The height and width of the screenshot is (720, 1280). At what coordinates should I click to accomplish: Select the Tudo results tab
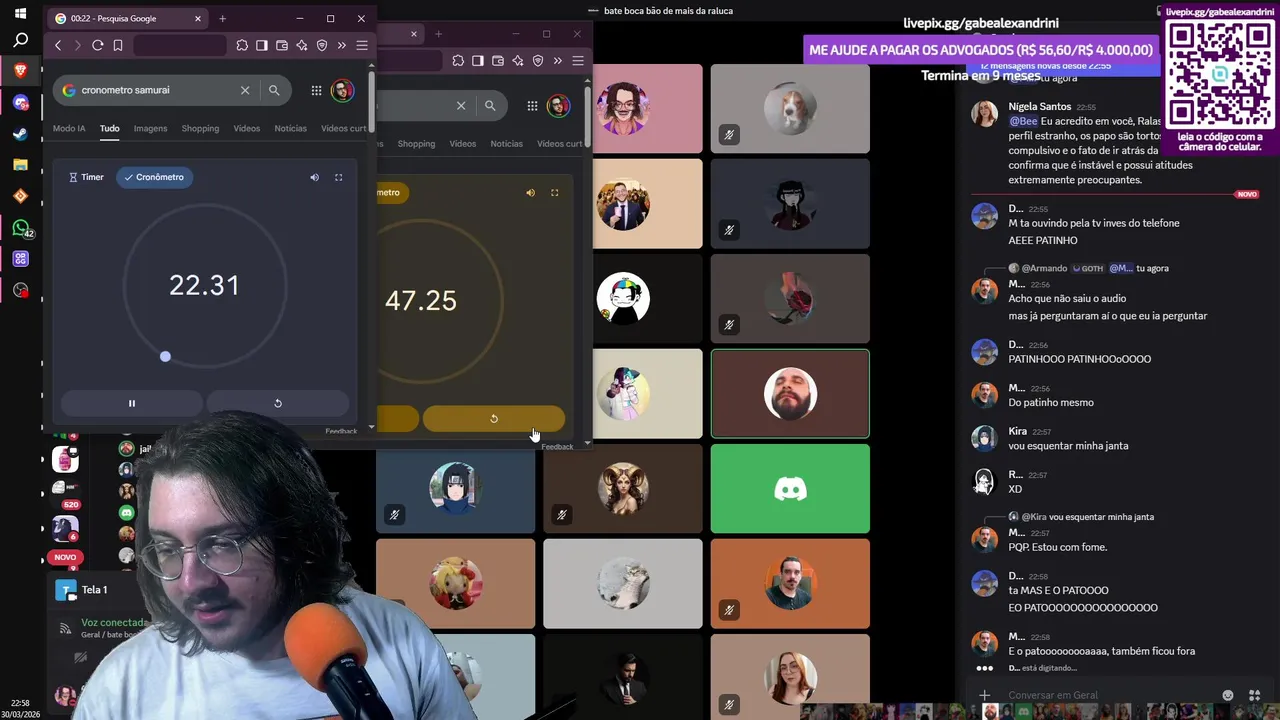point(109,128)
